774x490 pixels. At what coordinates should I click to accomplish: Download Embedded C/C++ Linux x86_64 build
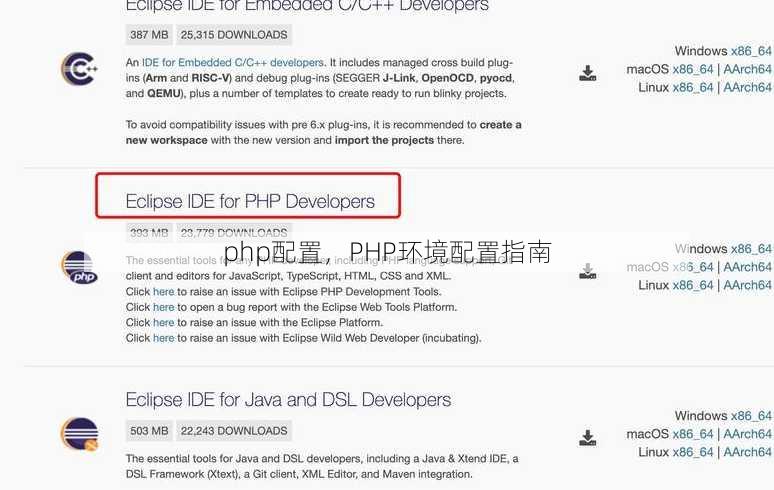coord(693,88)
